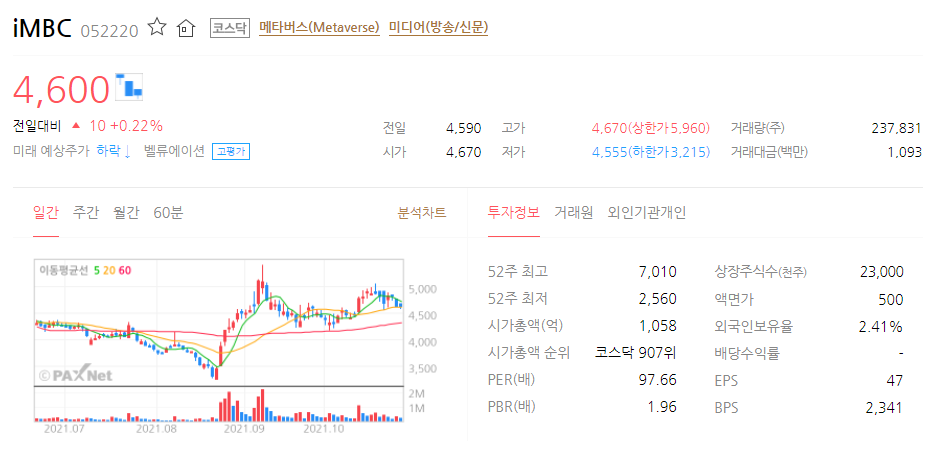Click the 미래 예상주가 label
Image resolution: width=934 pixels, height=457 pixels.
pyautogui.click(x=52, y=151)
